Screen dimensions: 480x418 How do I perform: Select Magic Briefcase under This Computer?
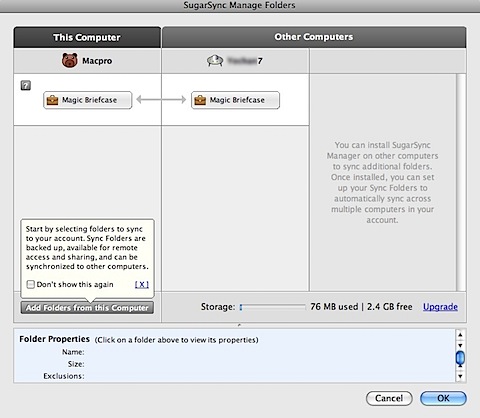point(88,100)
